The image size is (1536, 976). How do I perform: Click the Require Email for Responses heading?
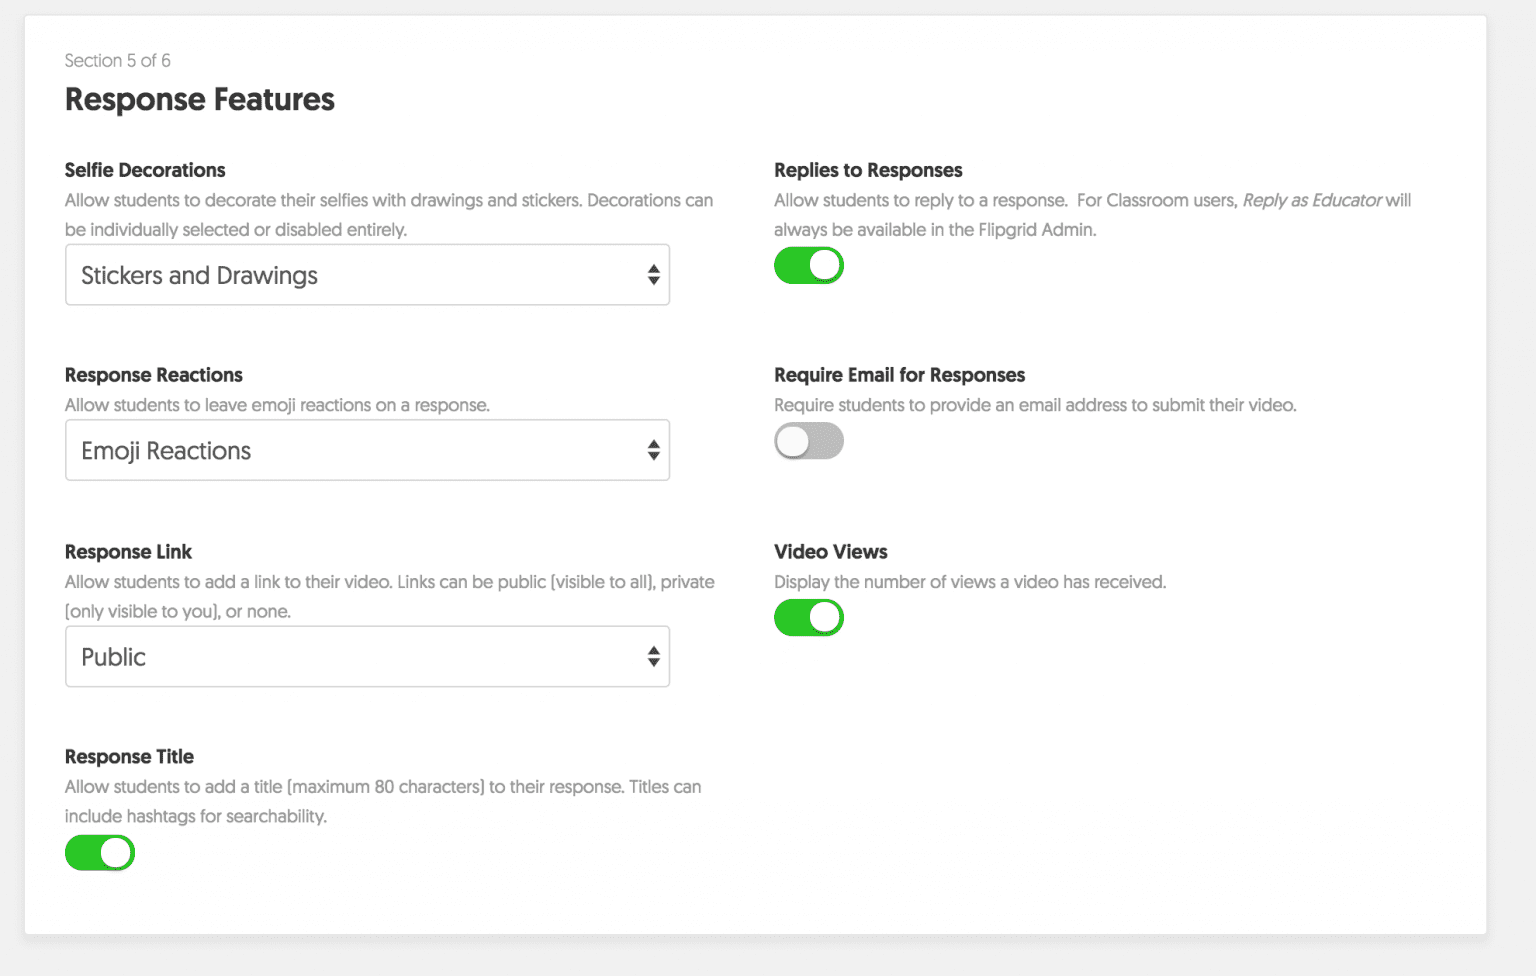coord(899,375)
